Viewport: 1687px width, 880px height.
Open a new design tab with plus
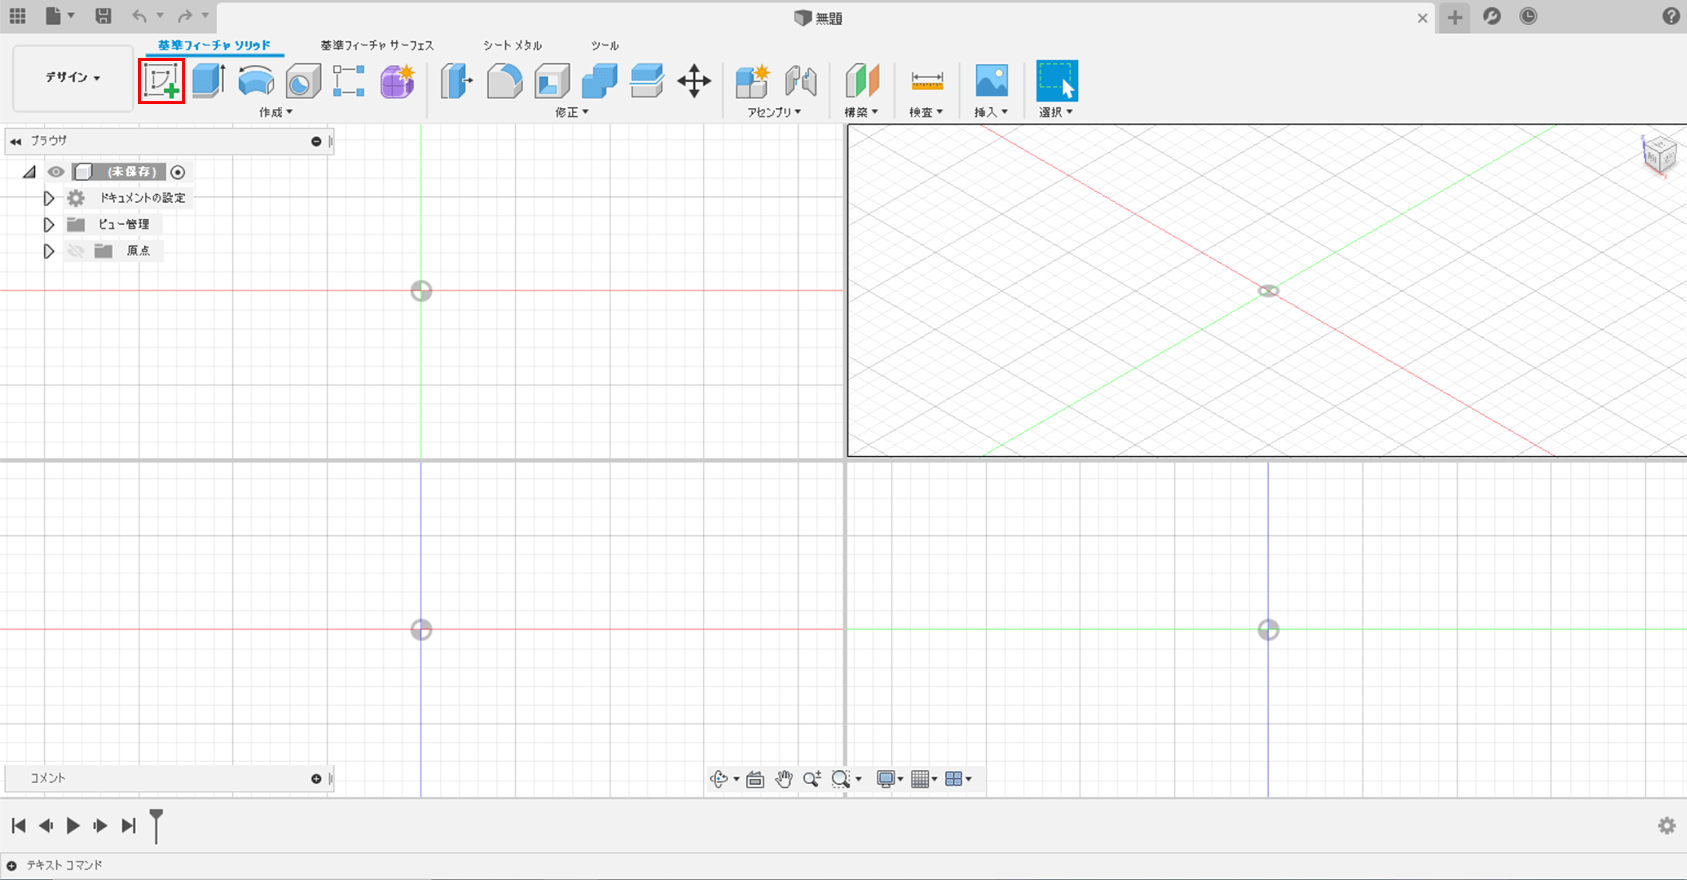[1455, 17]
